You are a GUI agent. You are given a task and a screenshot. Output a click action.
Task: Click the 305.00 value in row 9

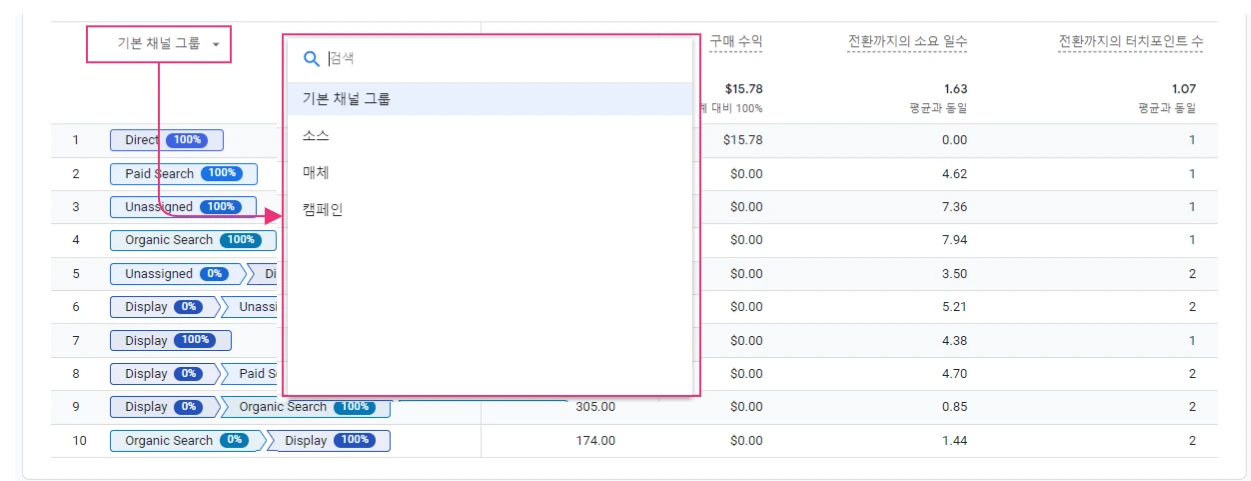tap(596, 407)
